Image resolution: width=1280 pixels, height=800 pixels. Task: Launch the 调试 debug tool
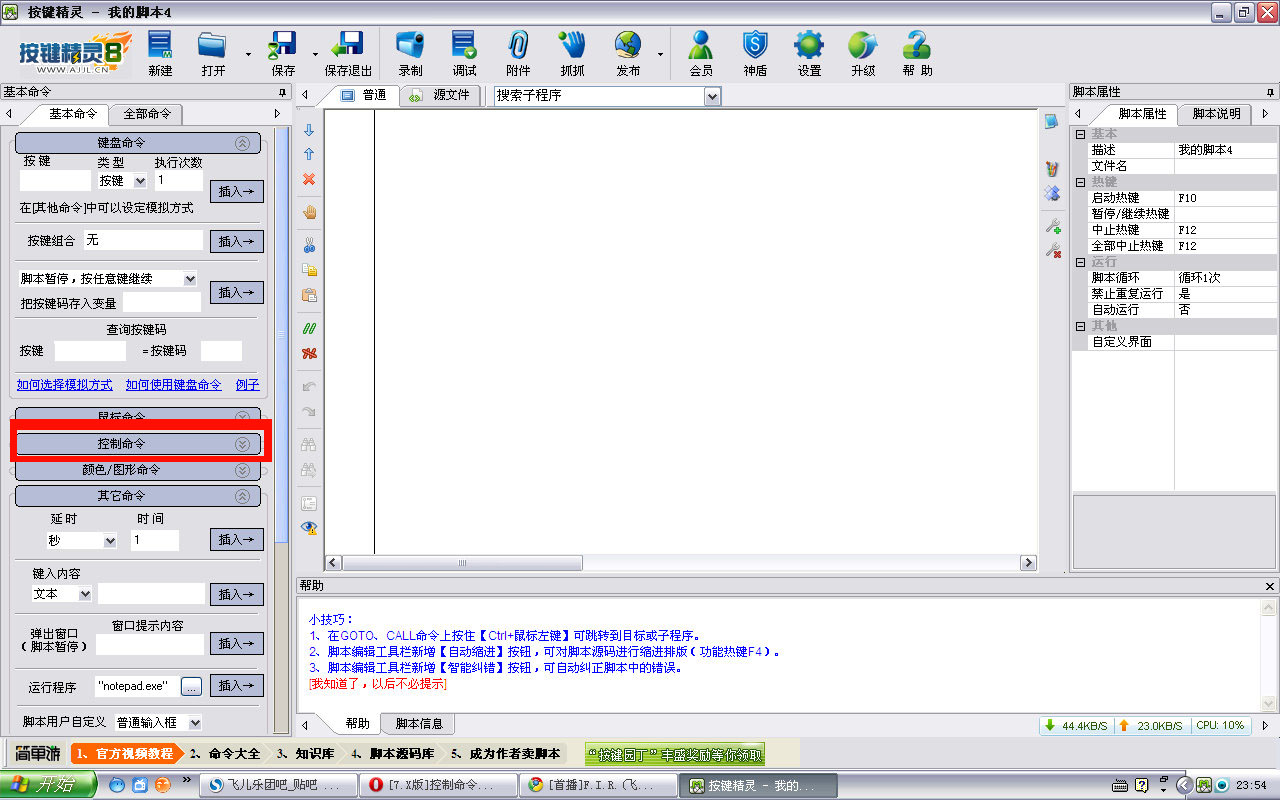tap(464, 53)
